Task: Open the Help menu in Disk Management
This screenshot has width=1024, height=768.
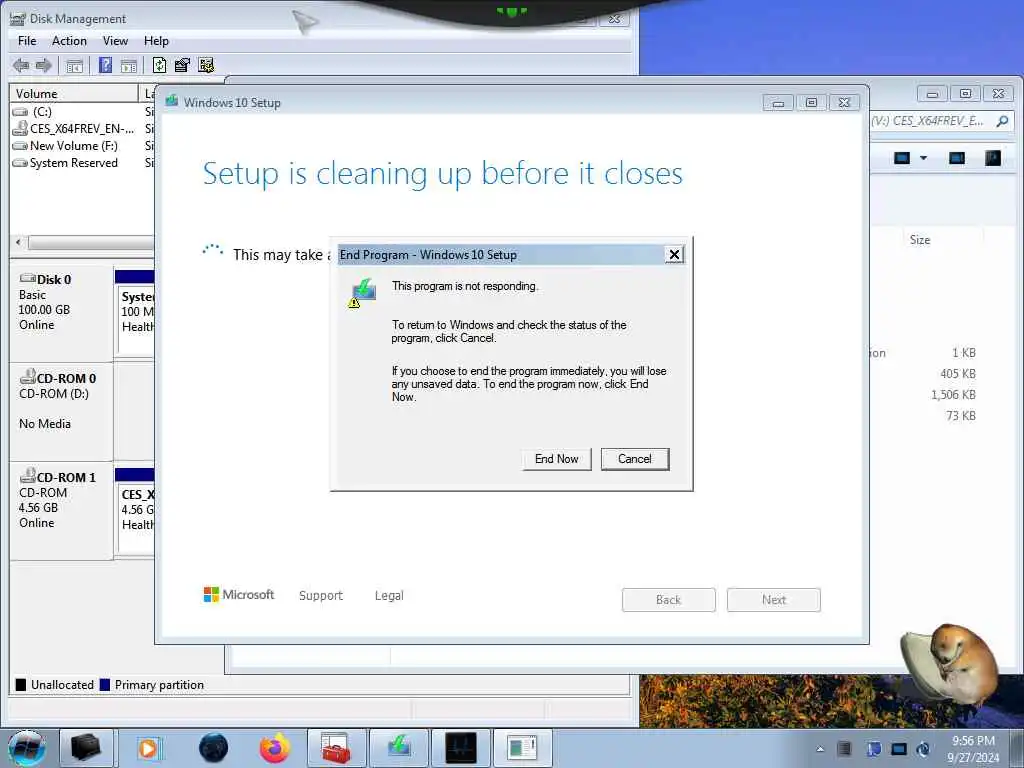Action: pyautogui.click(x=156, y=40)
